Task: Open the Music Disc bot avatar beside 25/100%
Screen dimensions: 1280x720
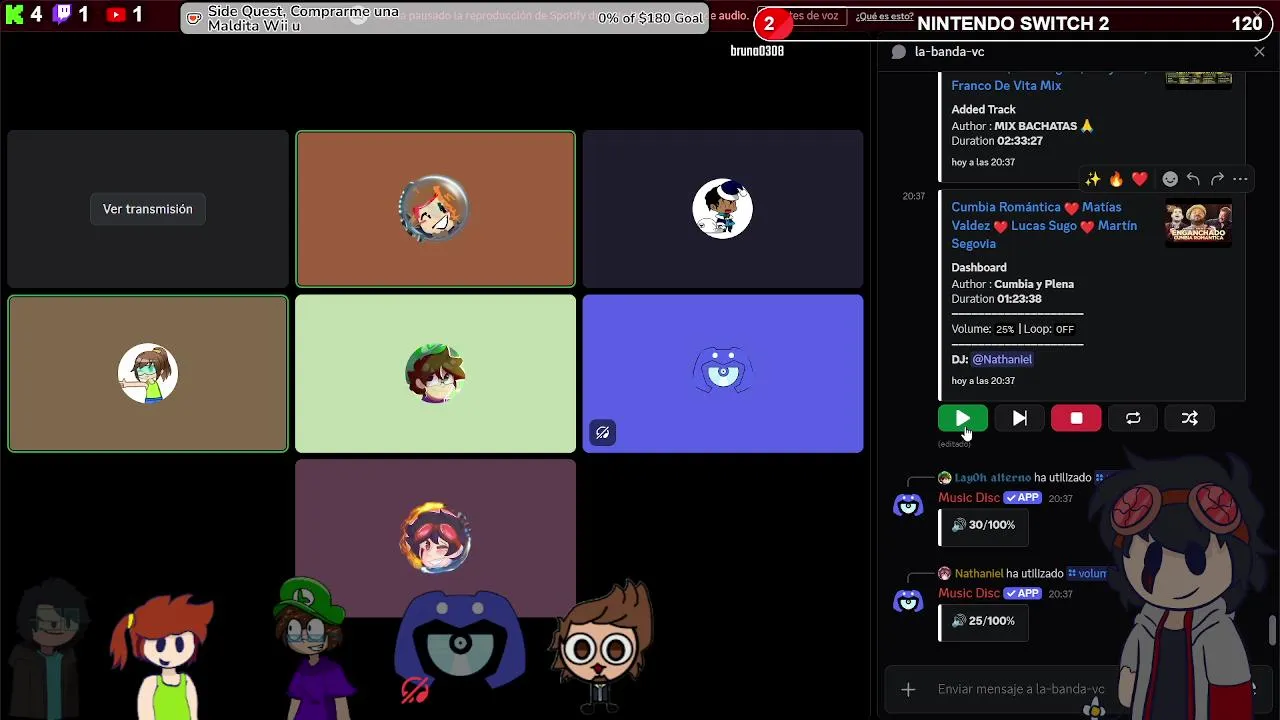Action: click(x=908, y=601)
